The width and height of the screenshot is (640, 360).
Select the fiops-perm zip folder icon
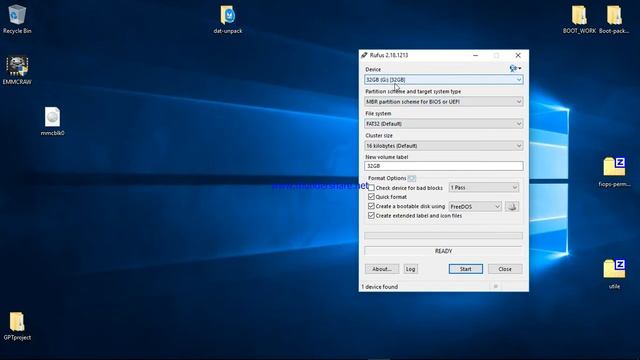point(614,172)
